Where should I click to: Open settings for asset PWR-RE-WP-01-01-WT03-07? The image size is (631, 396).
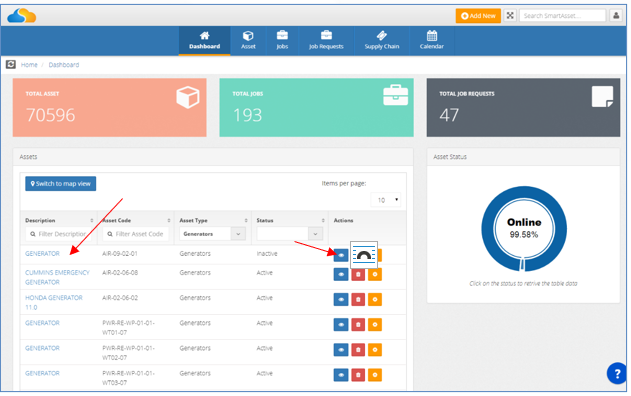(375, 375)
